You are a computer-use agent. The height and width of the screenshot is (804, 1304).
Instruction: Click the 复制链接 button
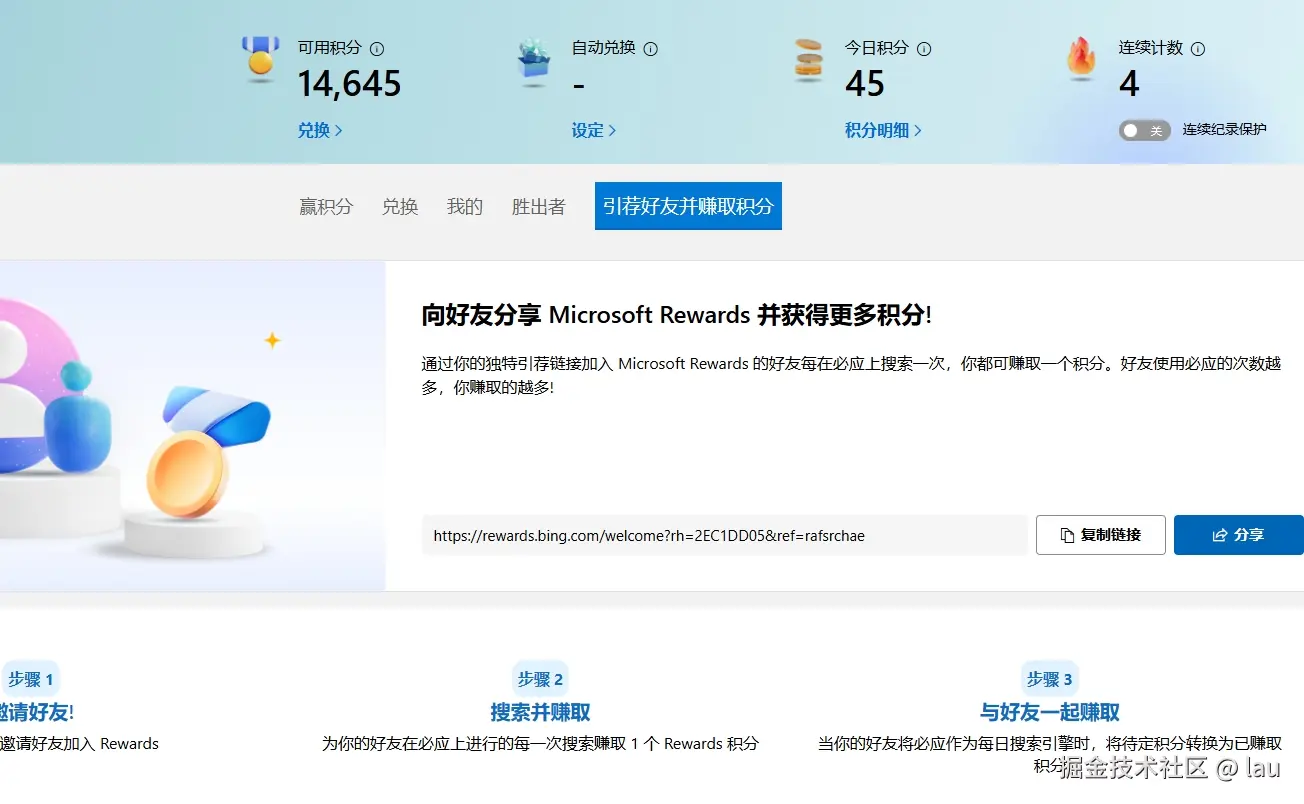coord(1100,534)
